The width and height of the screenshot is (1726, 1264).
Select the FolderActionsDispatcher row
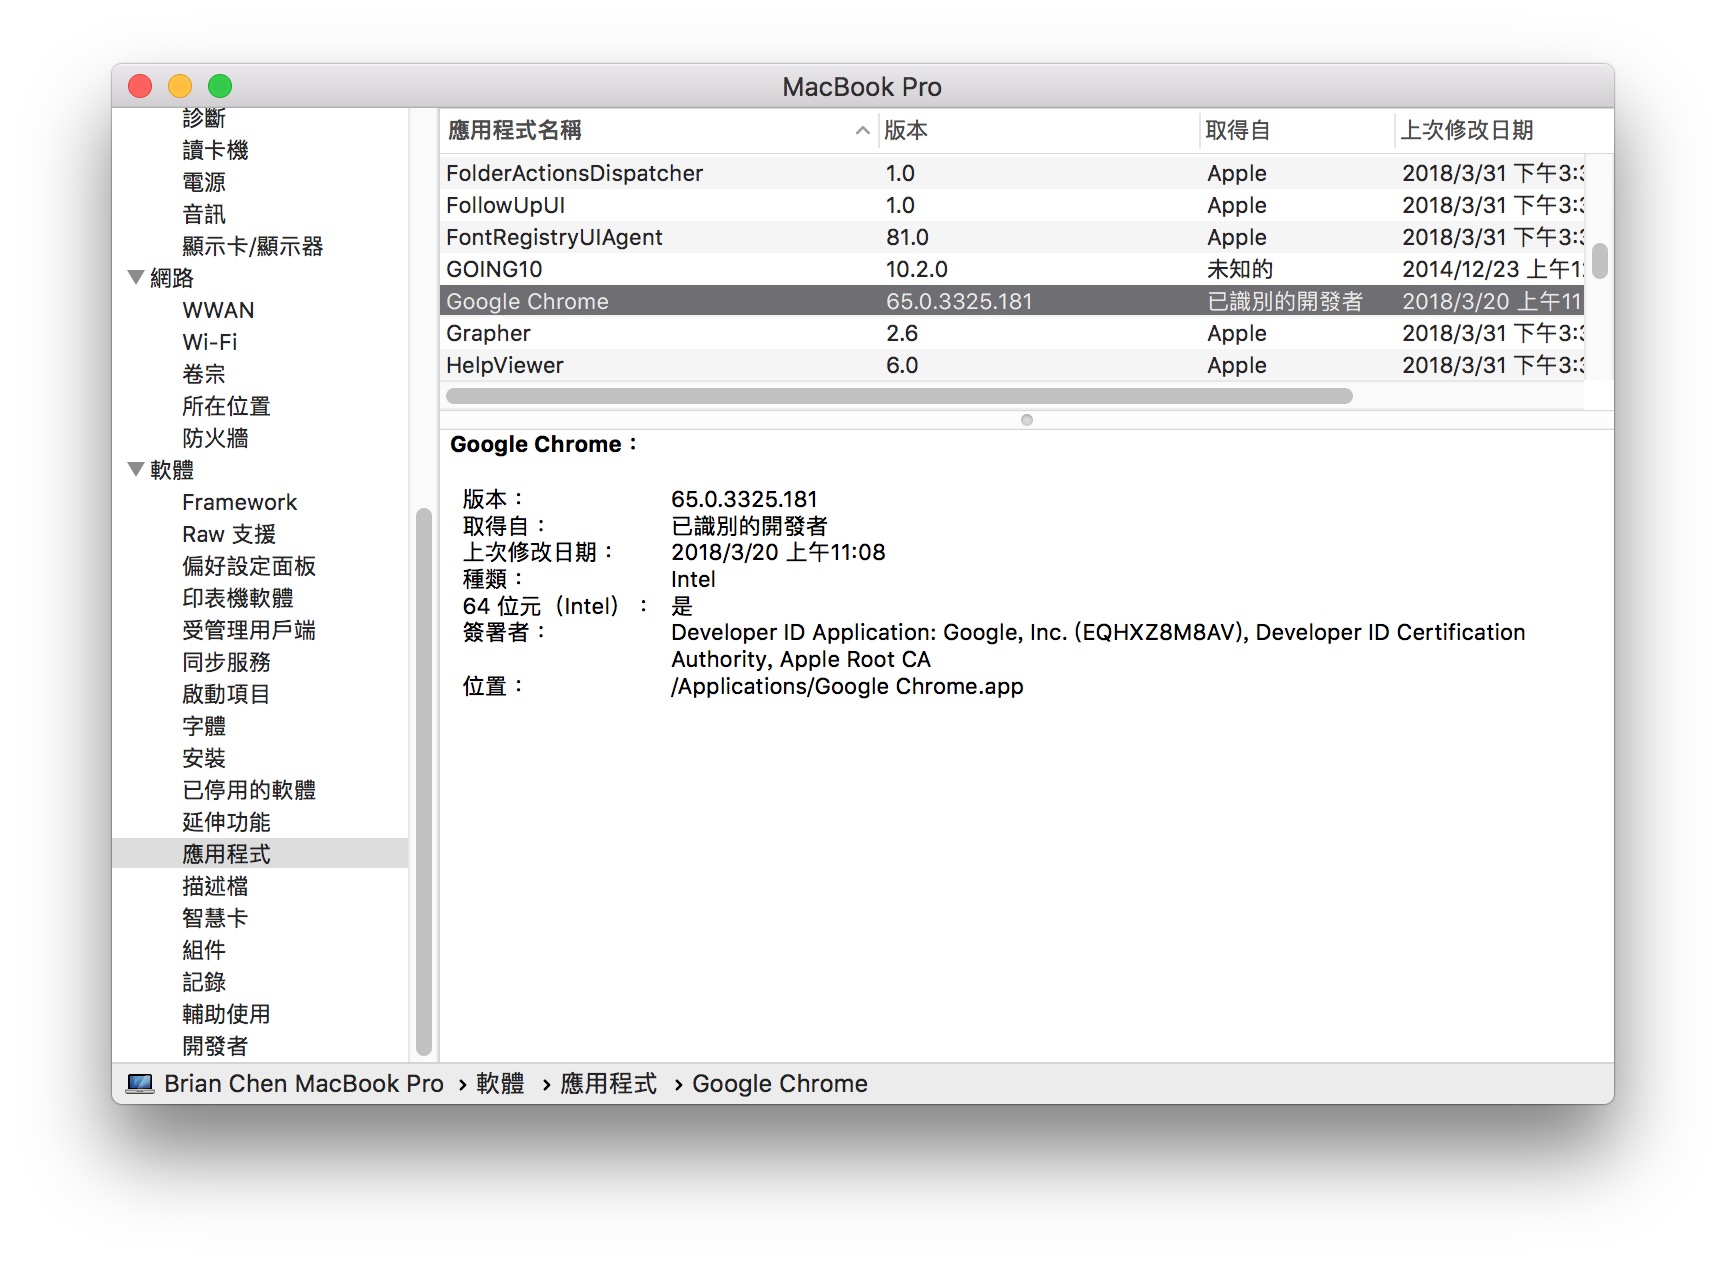pos(1012,173)
